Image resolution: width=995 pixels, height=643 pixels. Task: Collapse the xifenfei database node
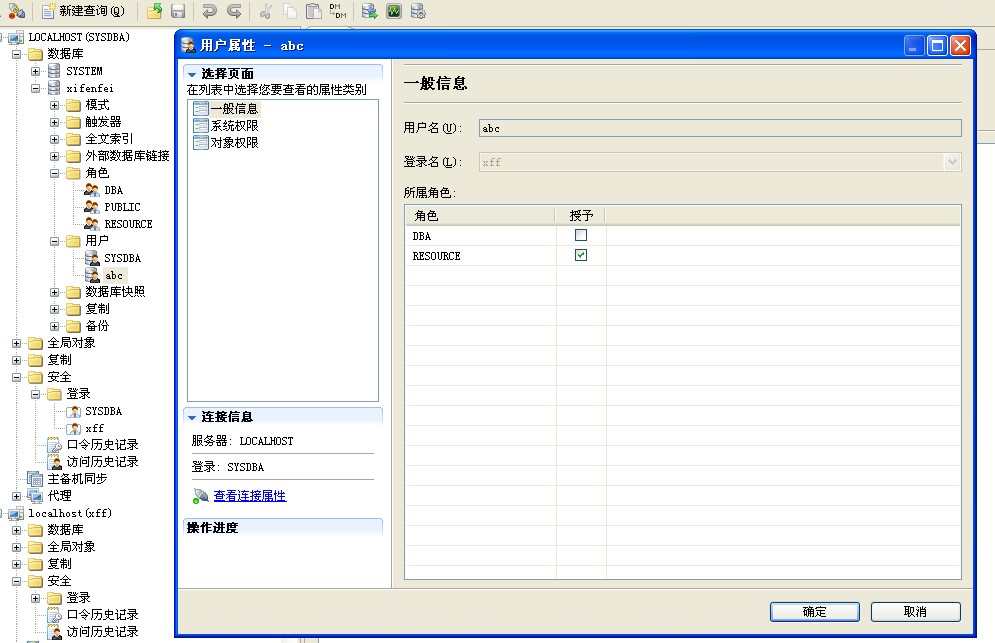click(36, 88)
